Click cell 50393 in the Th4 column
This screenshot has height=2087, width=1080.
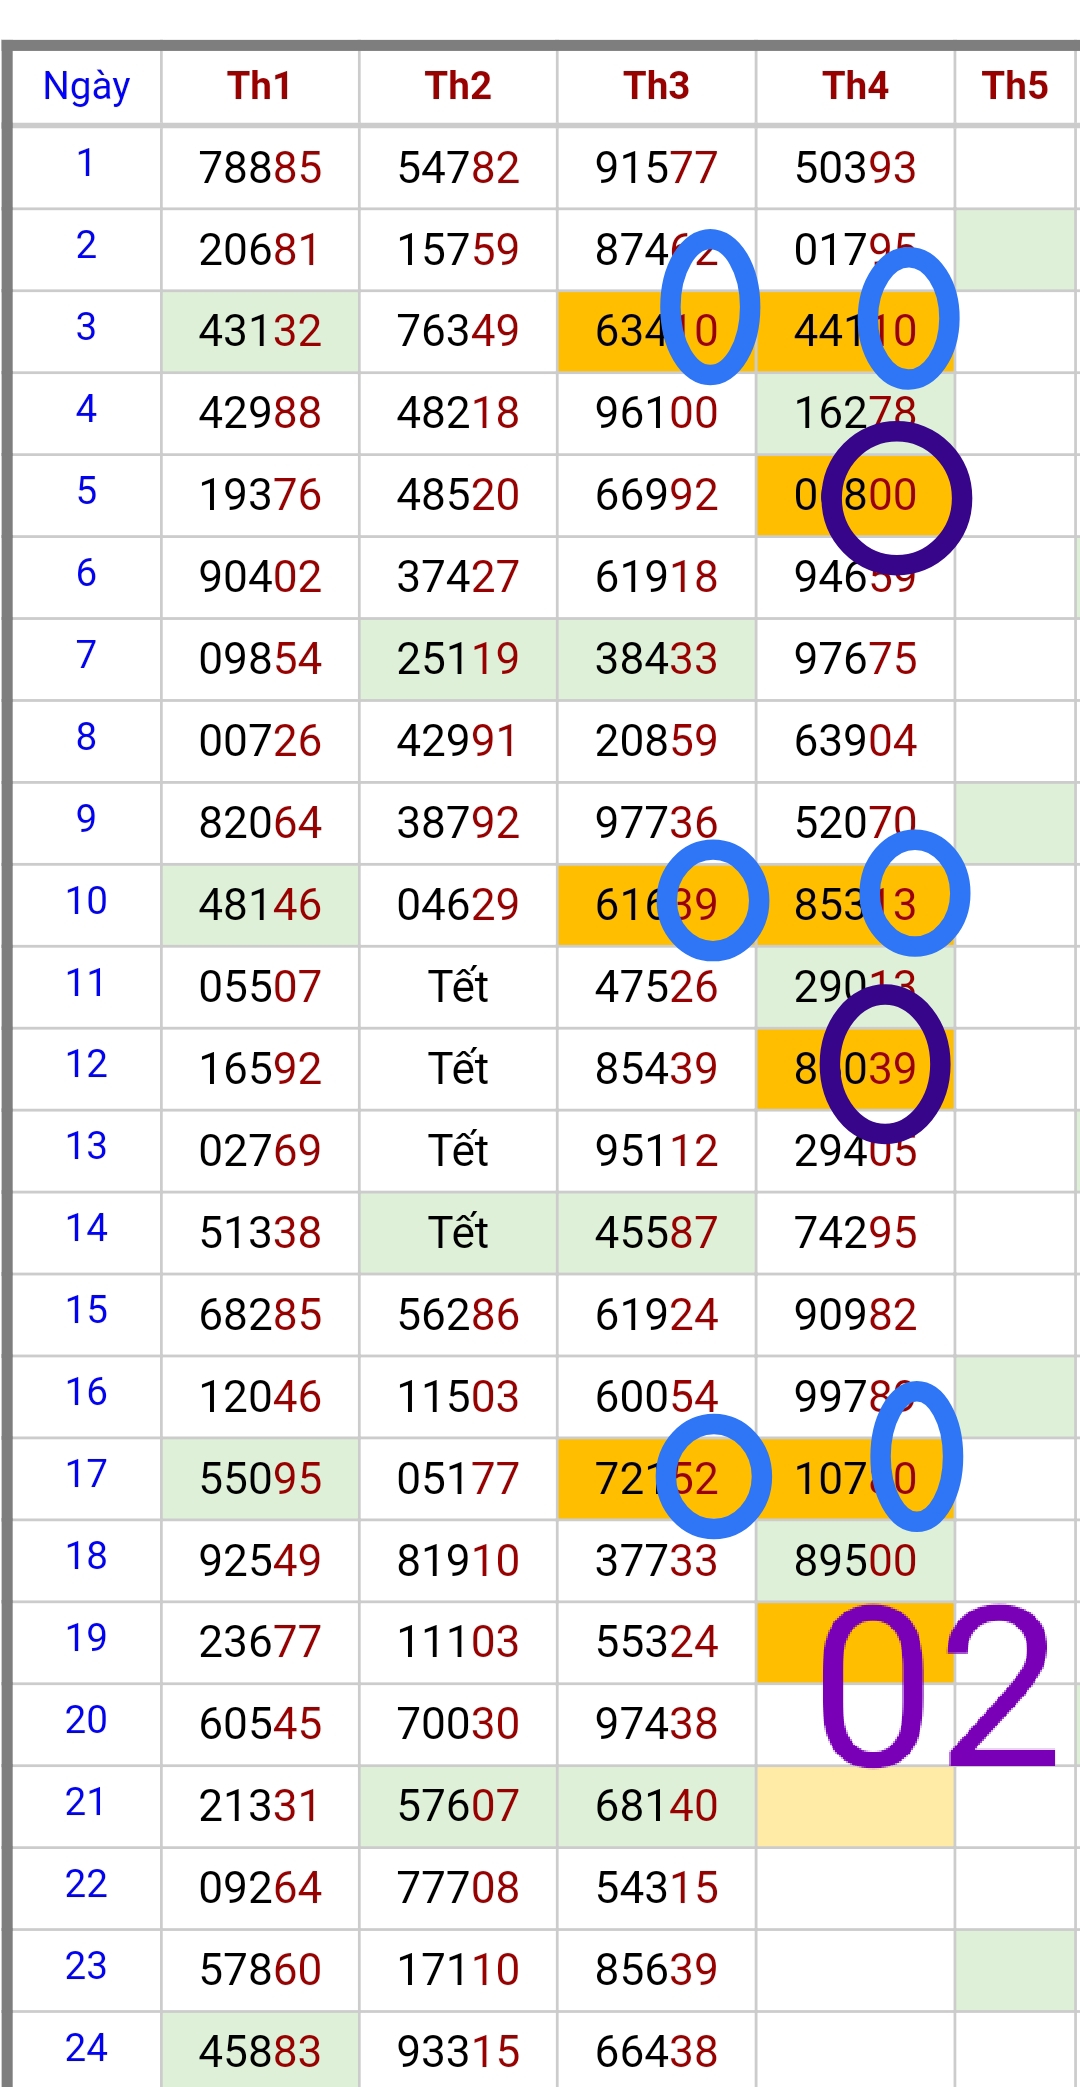pos(855,167)
